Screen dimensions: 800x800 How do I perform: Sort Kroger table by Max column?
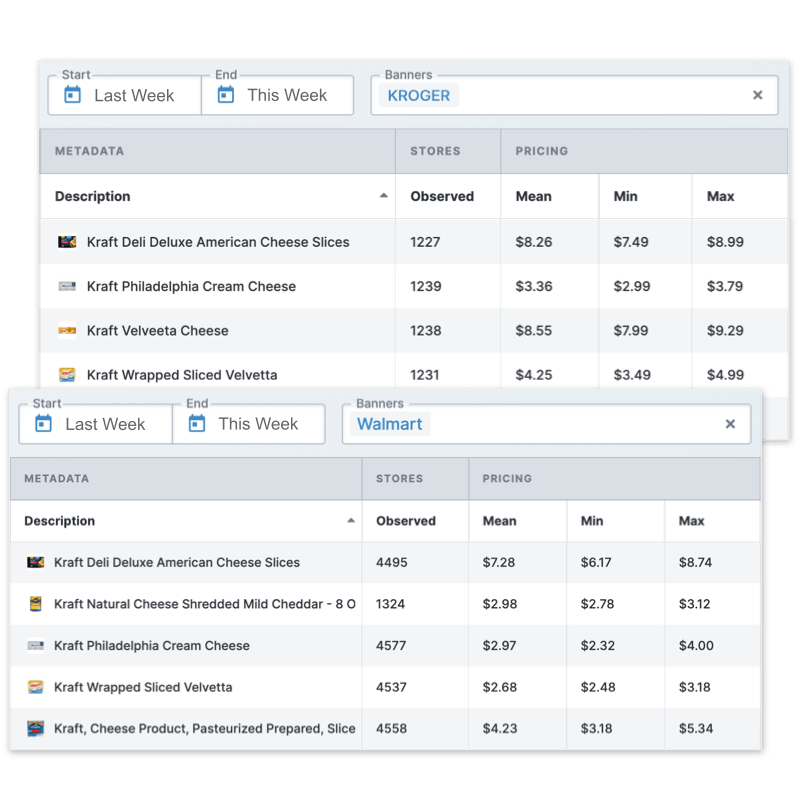[x=720, y=196]
